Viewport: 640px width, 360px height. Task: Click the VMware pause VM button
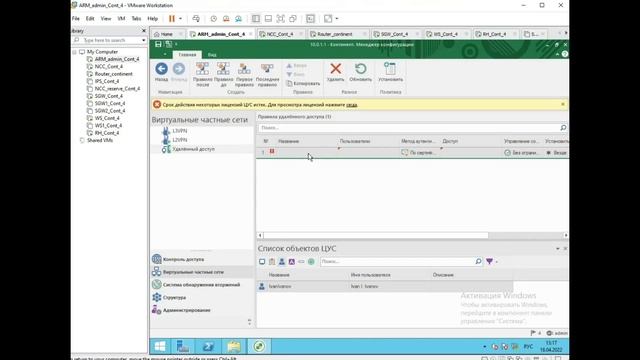click(x=172, y=19)
